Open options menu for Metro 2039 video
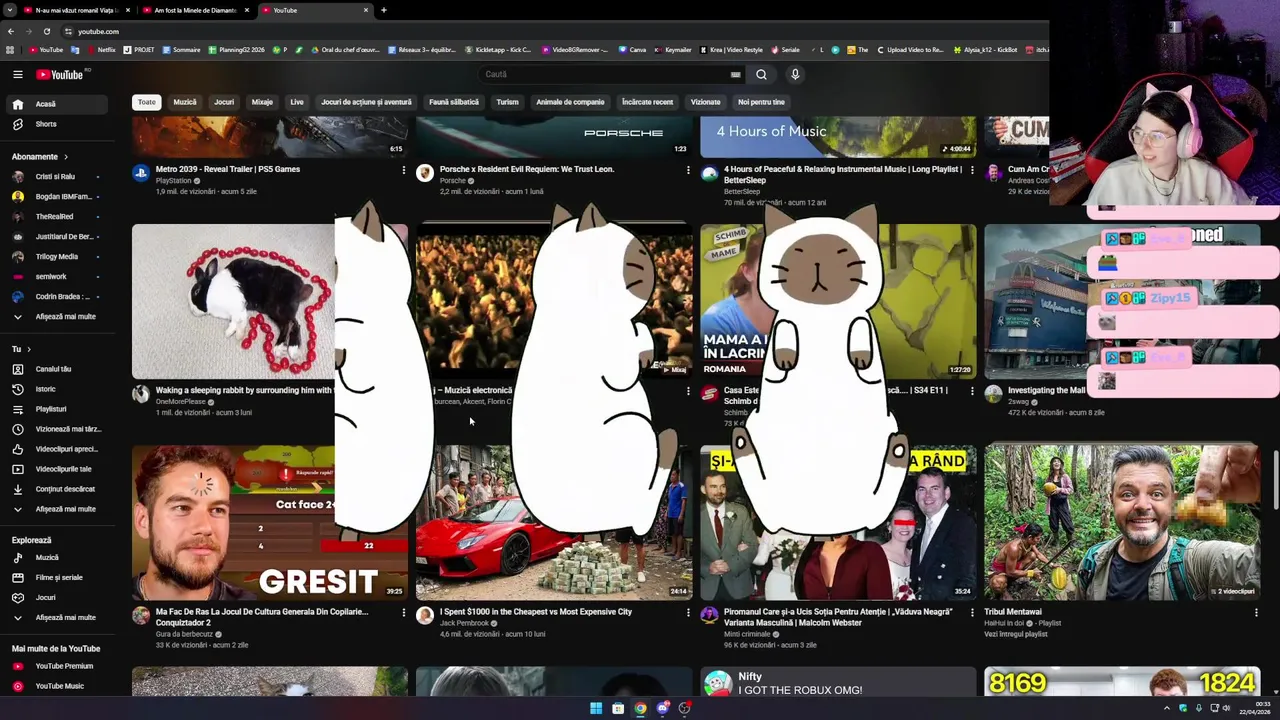Image resolution: width=1280 pixels, height=720 pixels. point(403,170)
